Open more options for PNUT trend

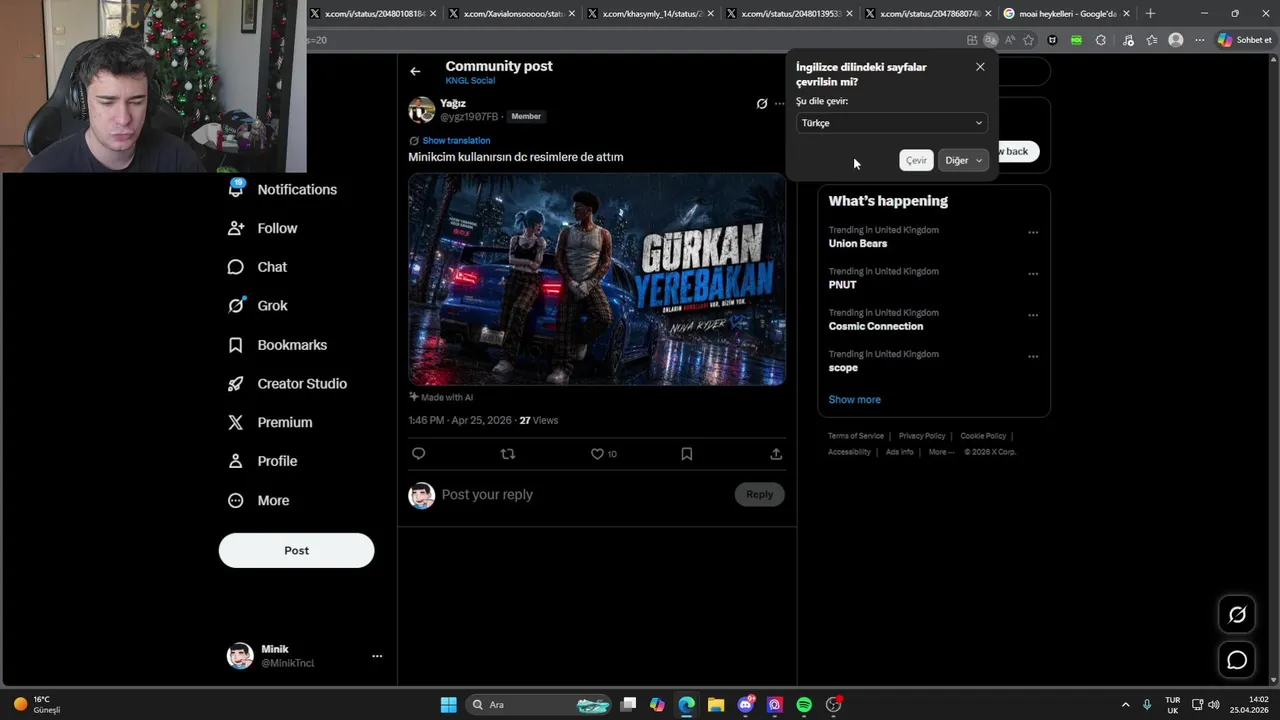[1033, 274]
